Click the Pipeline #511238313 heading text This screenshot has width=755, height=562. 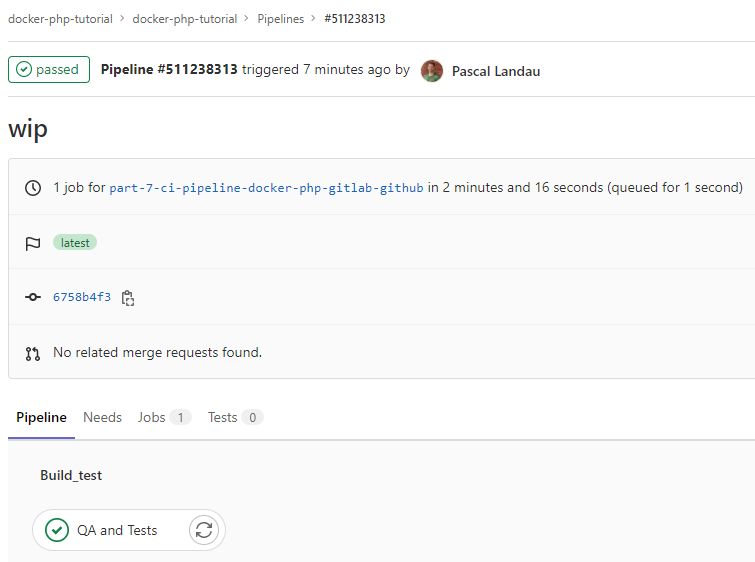tap(169, 69)
